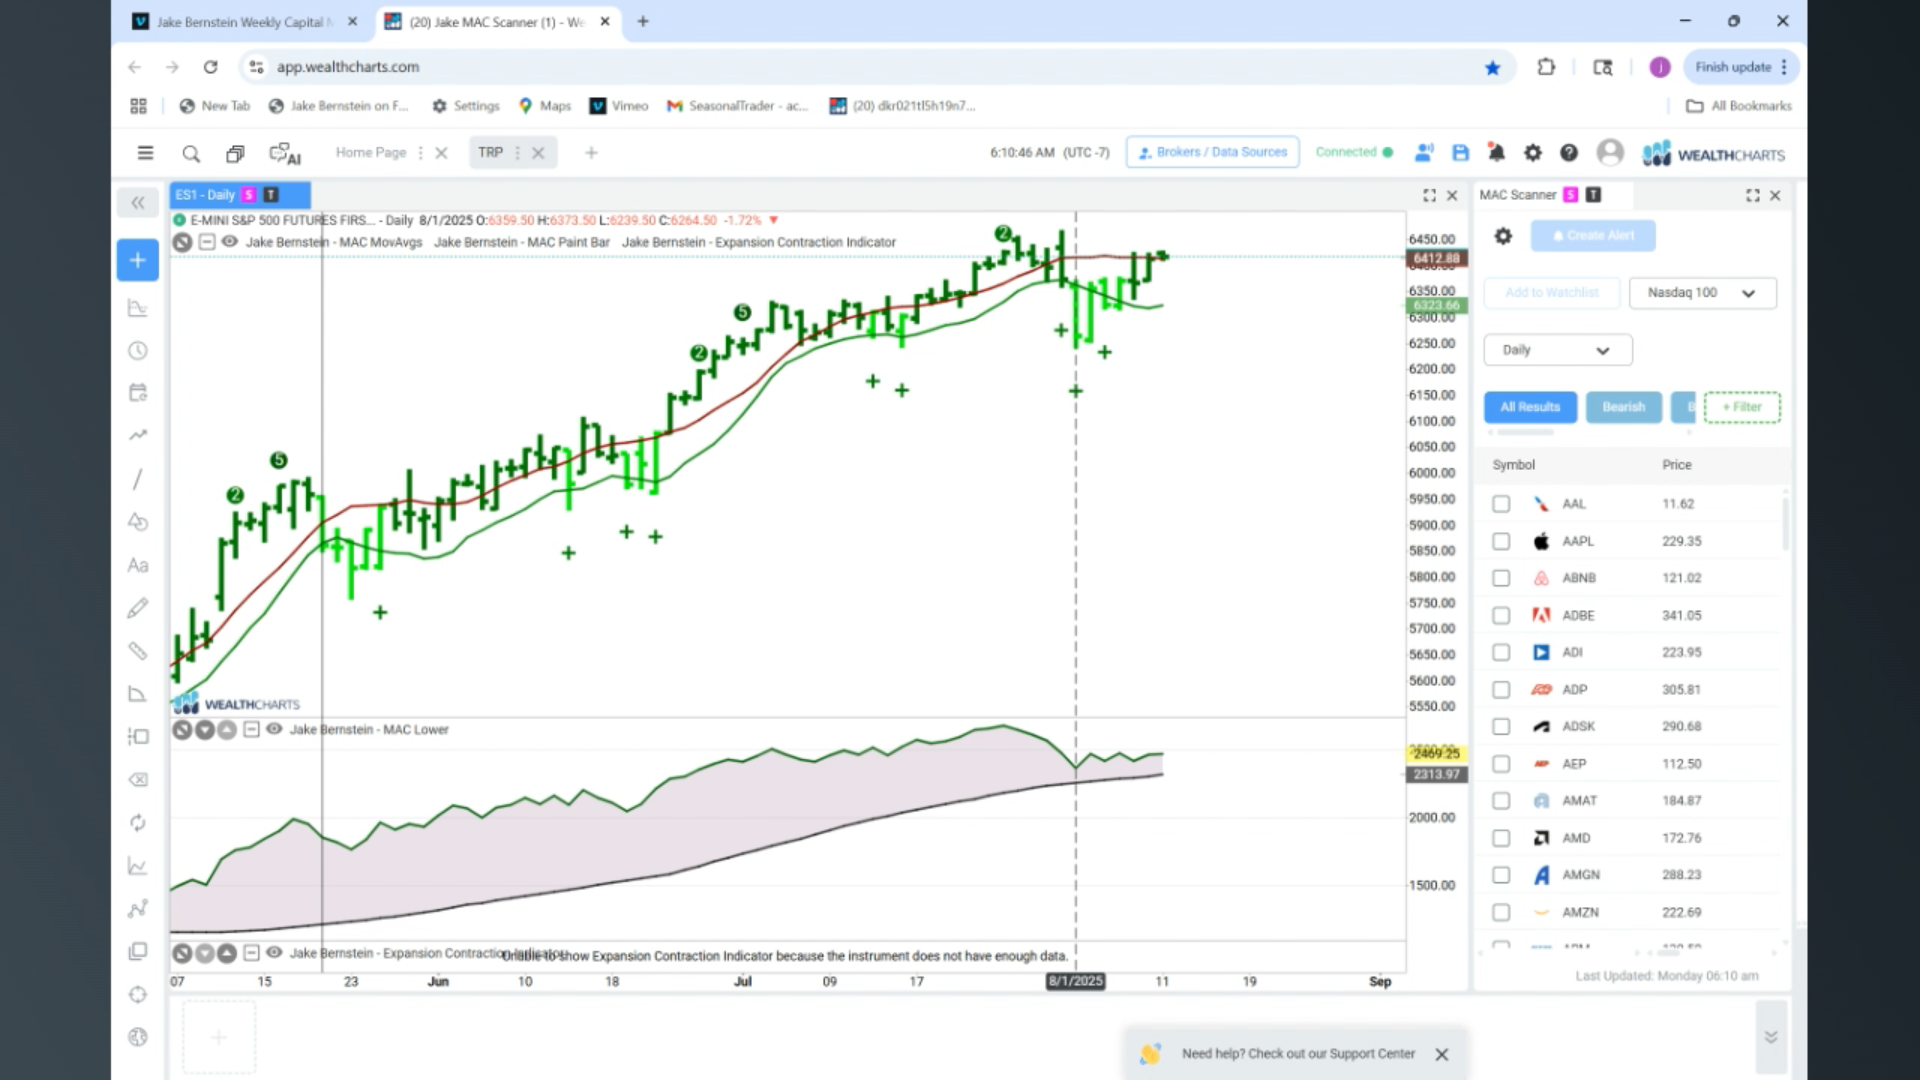Close the ES1 chart panel
The height and width of the screenshot is (1080, 1920).
coord(1452,196)
